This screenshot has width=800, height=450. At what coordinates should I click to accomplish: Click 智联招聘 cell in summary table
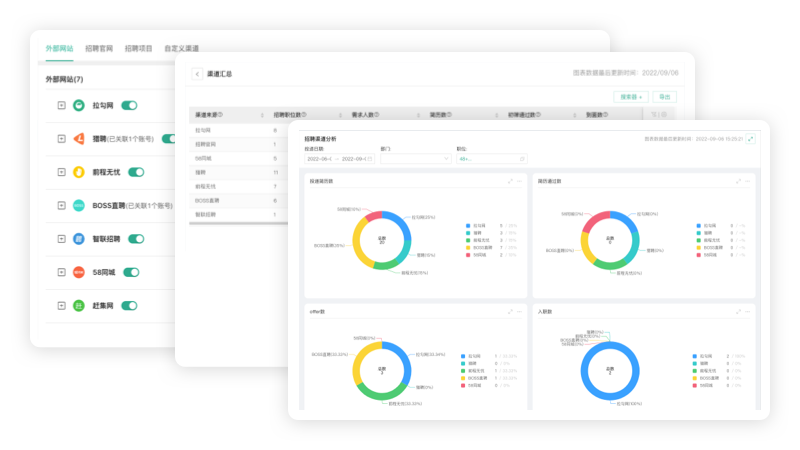pyautogui.click(x=206, y=215)
